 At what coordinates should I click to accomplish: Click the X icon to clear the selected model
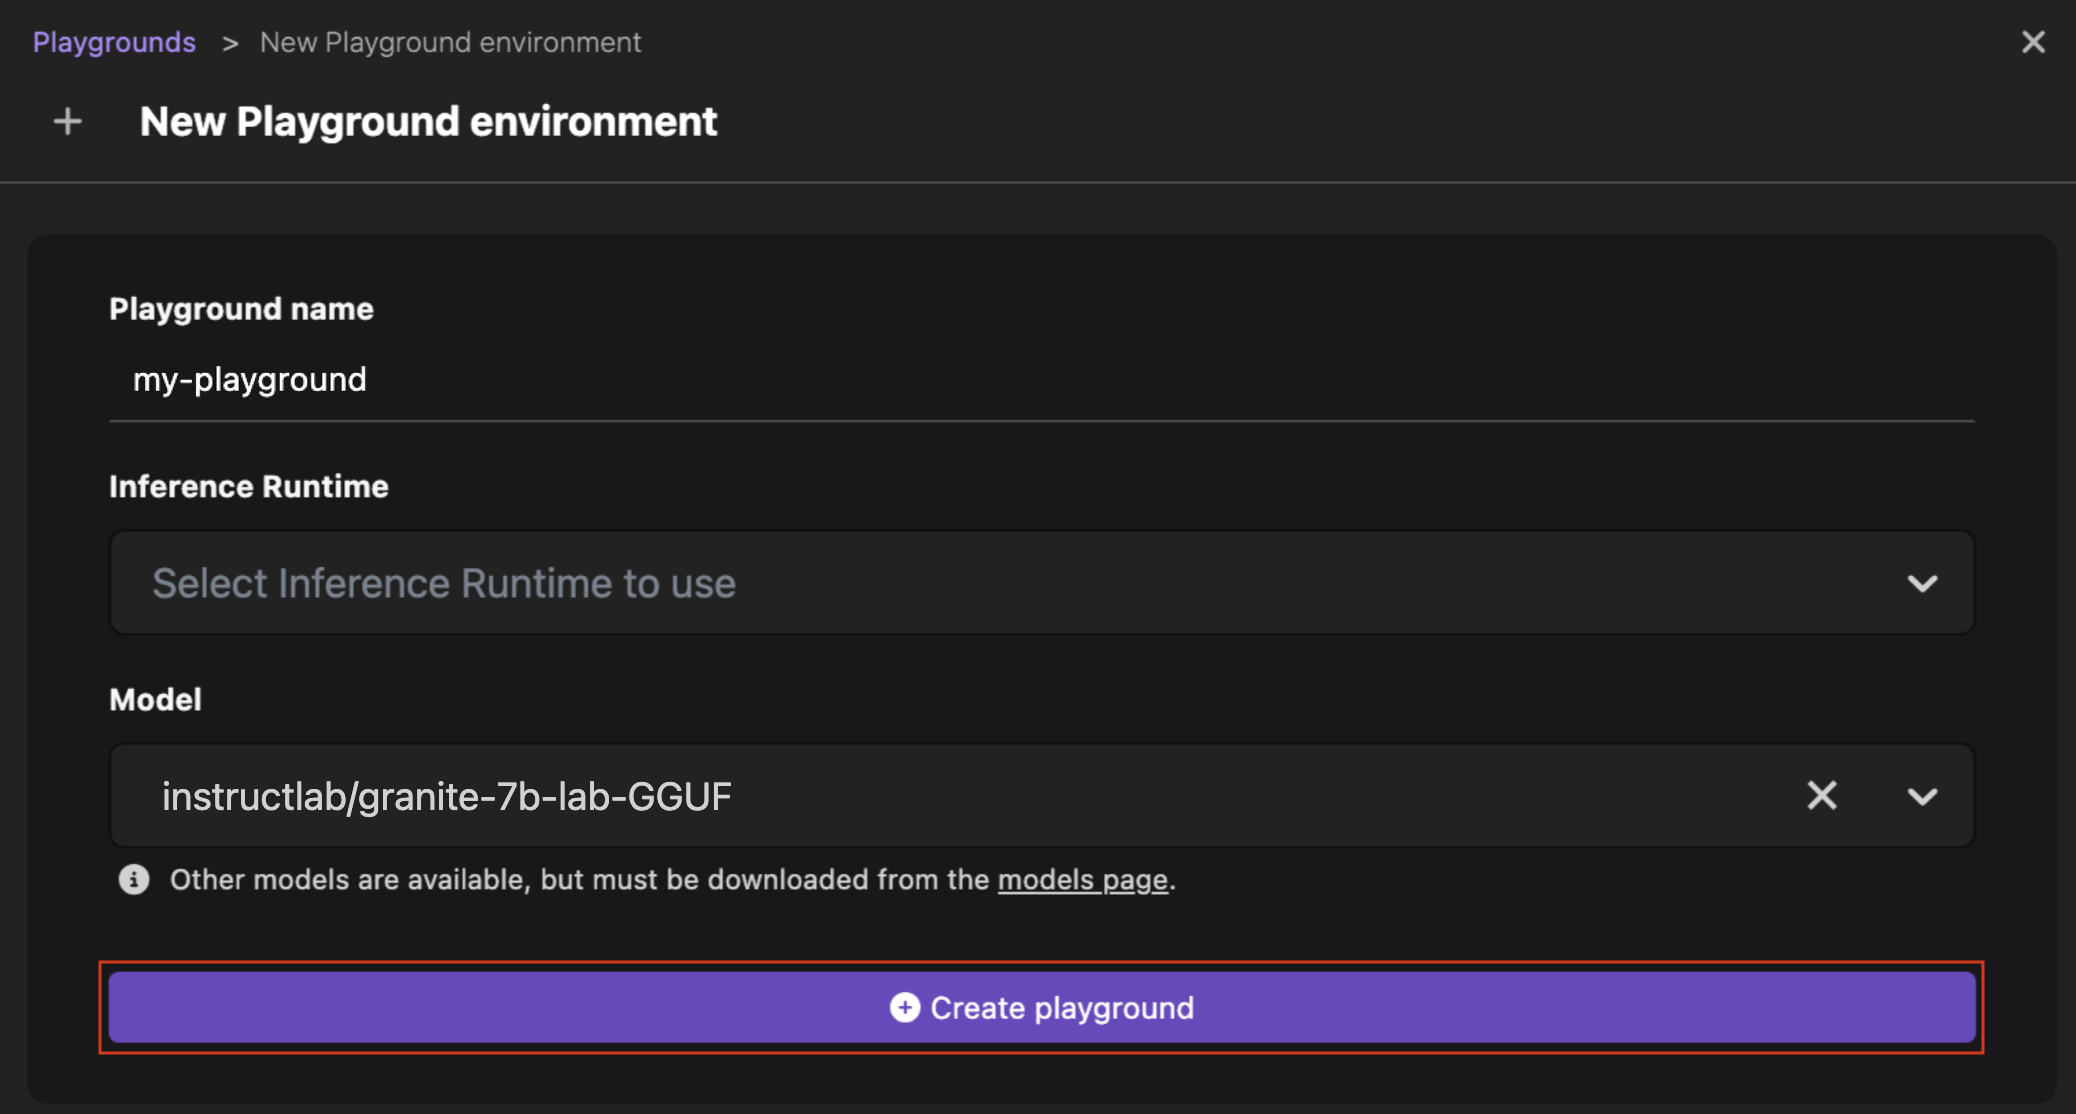pyautogui.click(x=1821, y=796)
